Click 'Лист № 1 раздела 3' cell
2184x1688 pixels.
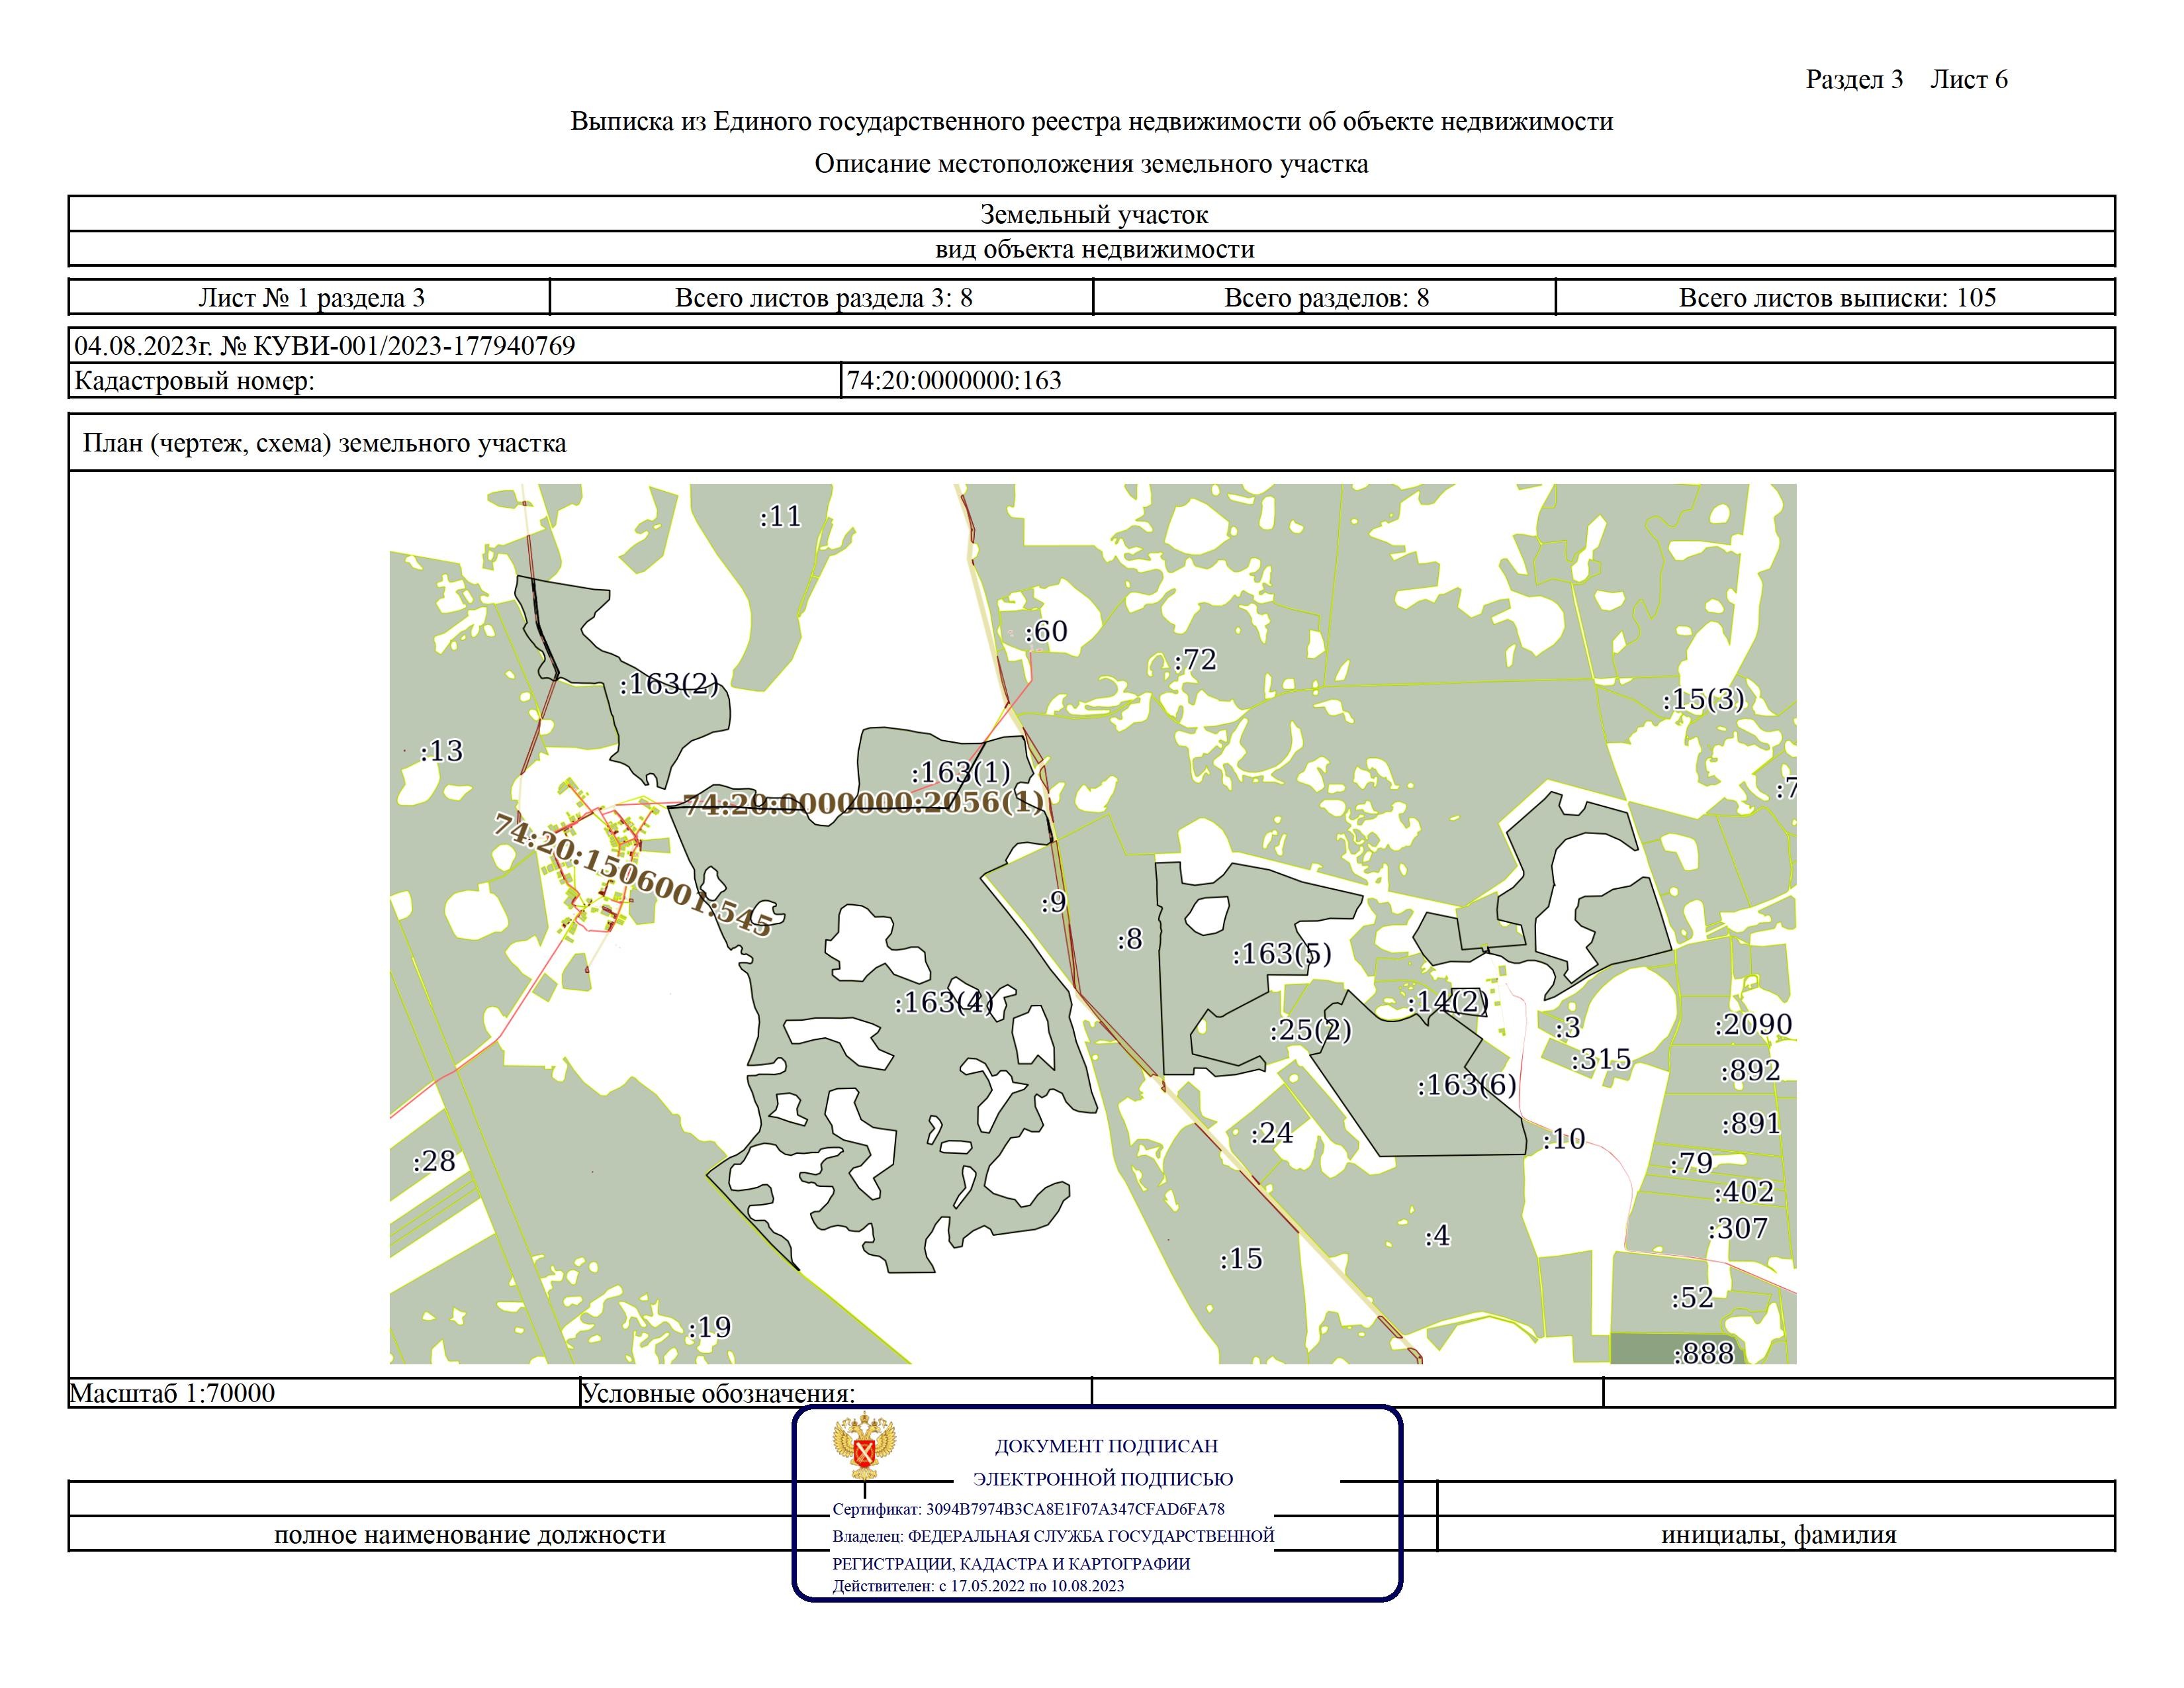pyautogui.click(x=310, y=297)
